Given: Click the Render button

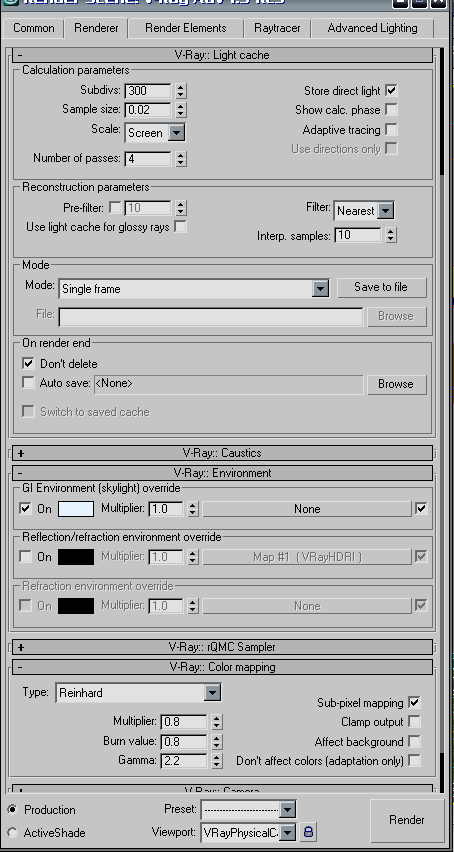Looking at the screenshot, I should (x=407, y=819).
